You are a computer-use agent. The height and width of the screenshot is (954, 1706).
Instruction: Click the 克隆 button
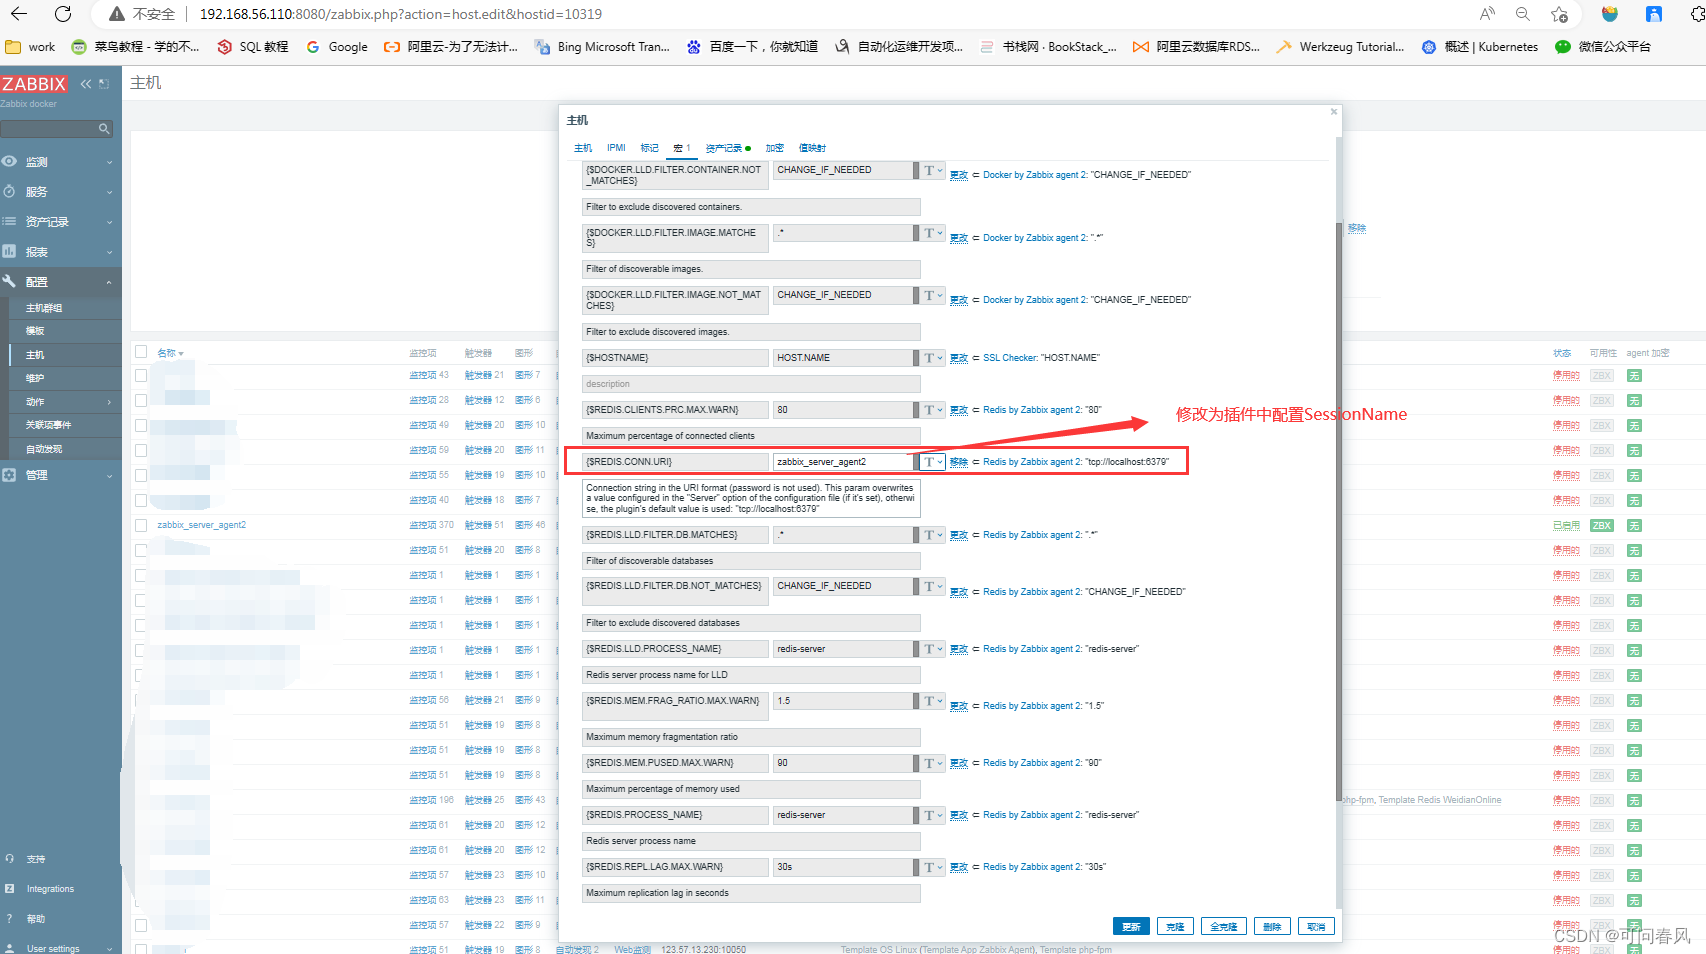(x=1175, y=927)
